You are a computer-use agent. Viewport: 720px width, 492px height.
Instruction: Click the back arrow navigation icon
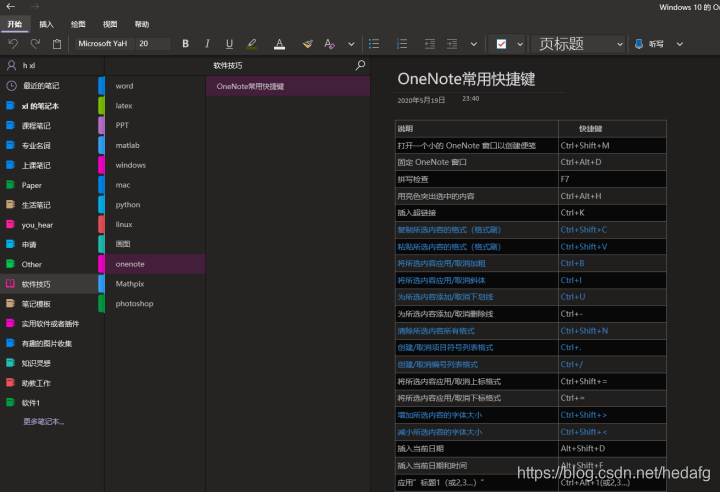(11, 6)
